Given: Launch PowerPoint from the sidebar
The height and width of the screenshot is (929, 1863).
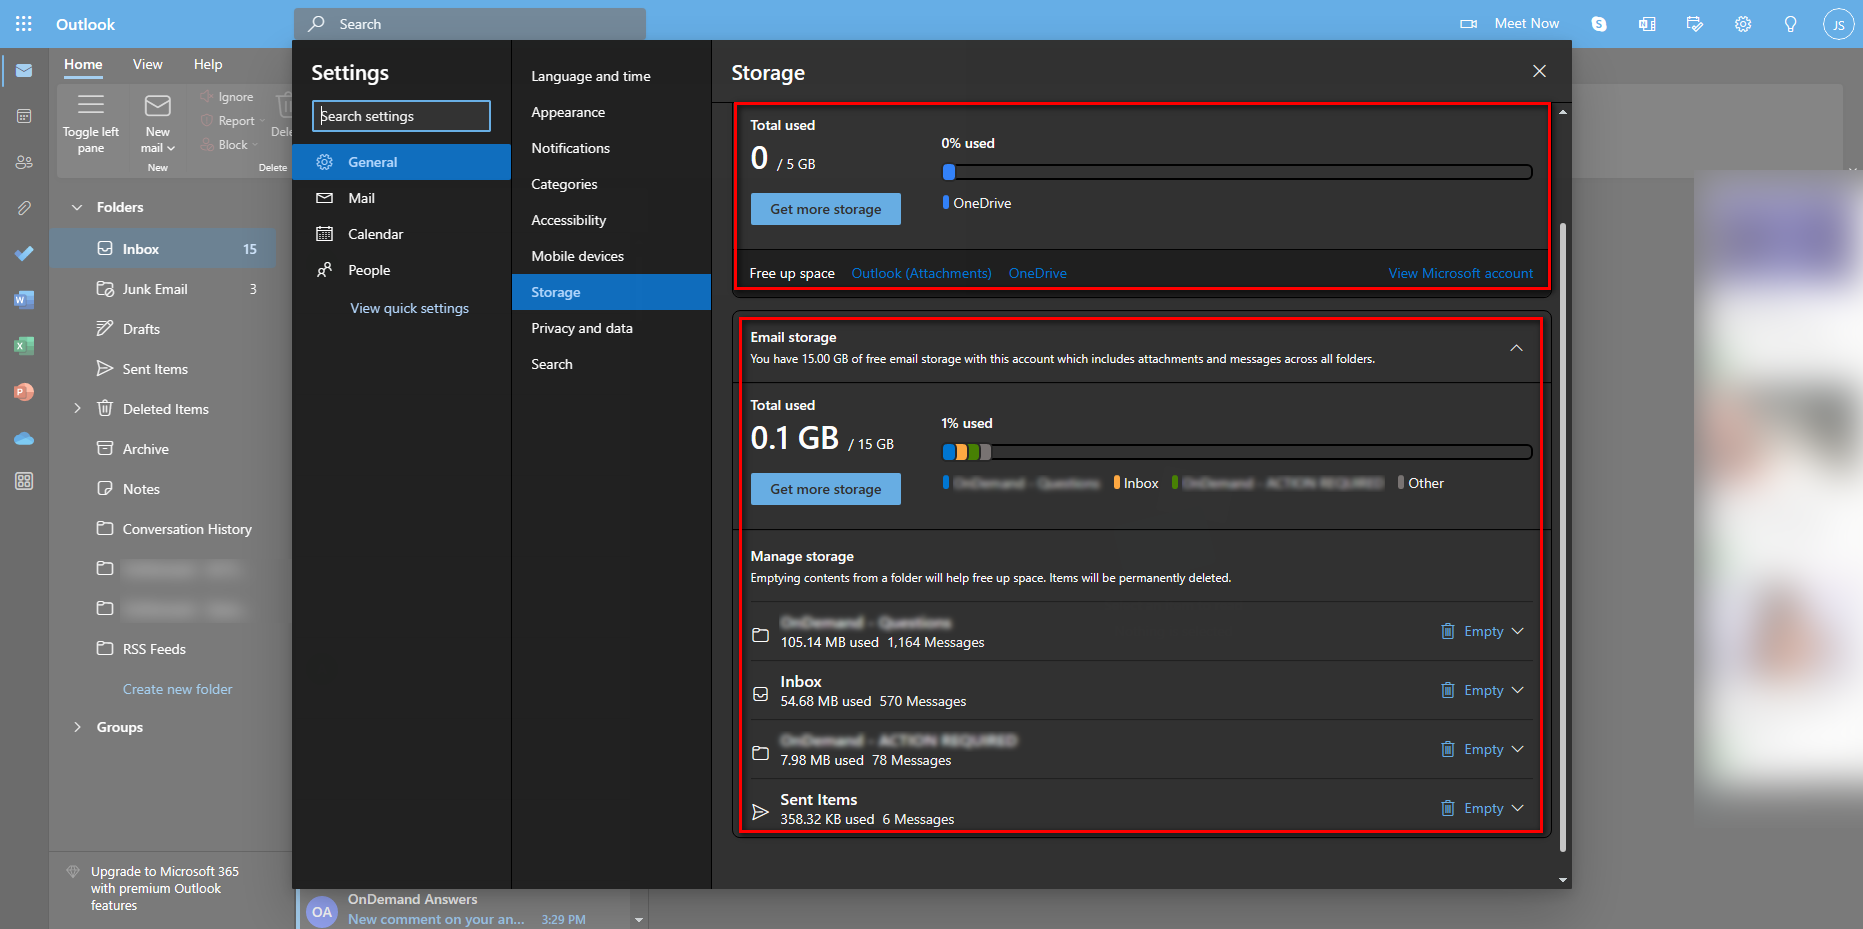Looking at the screenshot, I should pyautogui.click(x=24, y=391).
